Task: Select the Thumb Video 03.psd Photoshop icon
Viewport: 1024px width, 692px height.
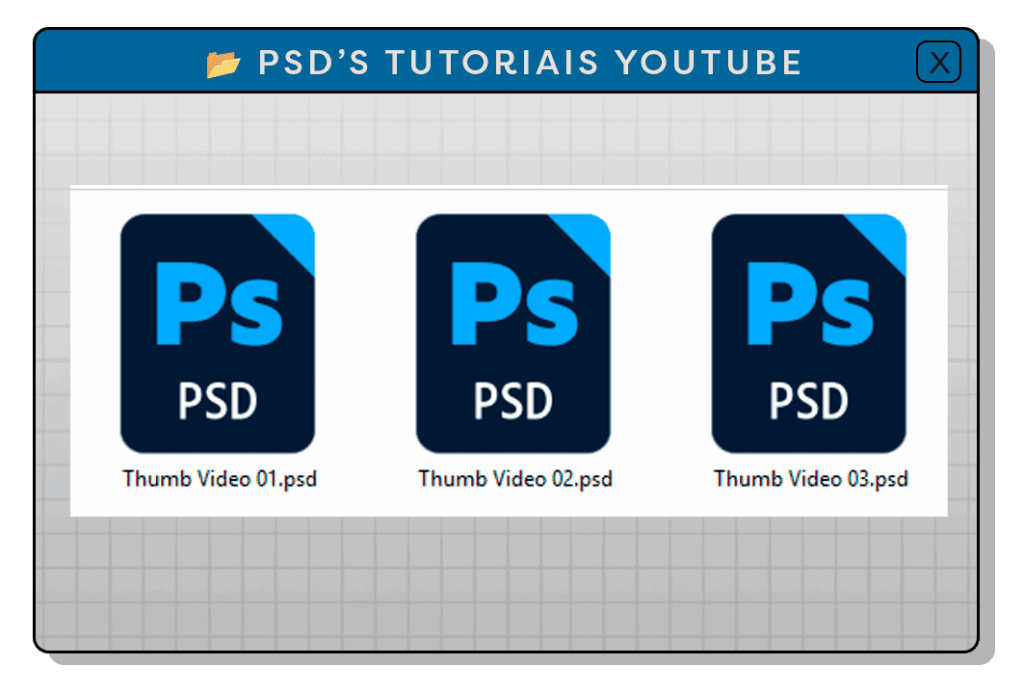Action: click(809, 333)
